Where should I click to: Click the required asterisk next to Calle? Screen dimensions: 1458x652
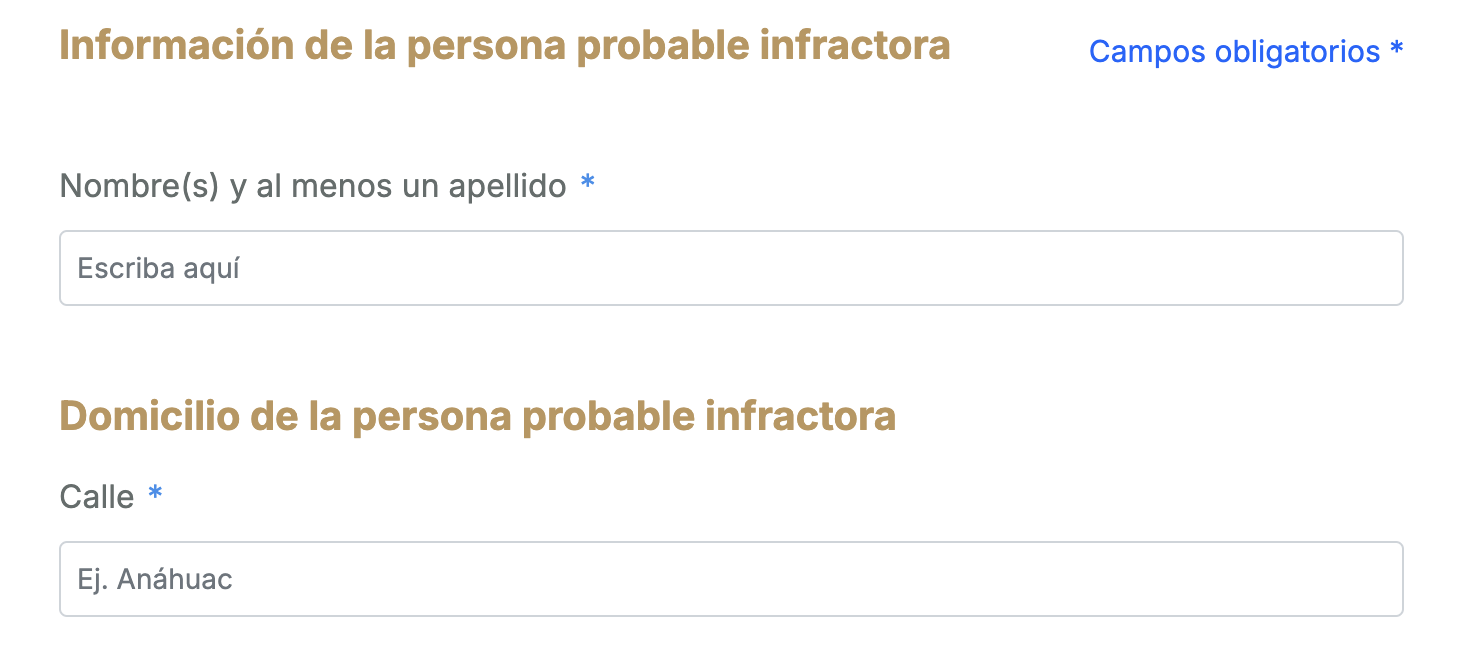click(155, 493)
